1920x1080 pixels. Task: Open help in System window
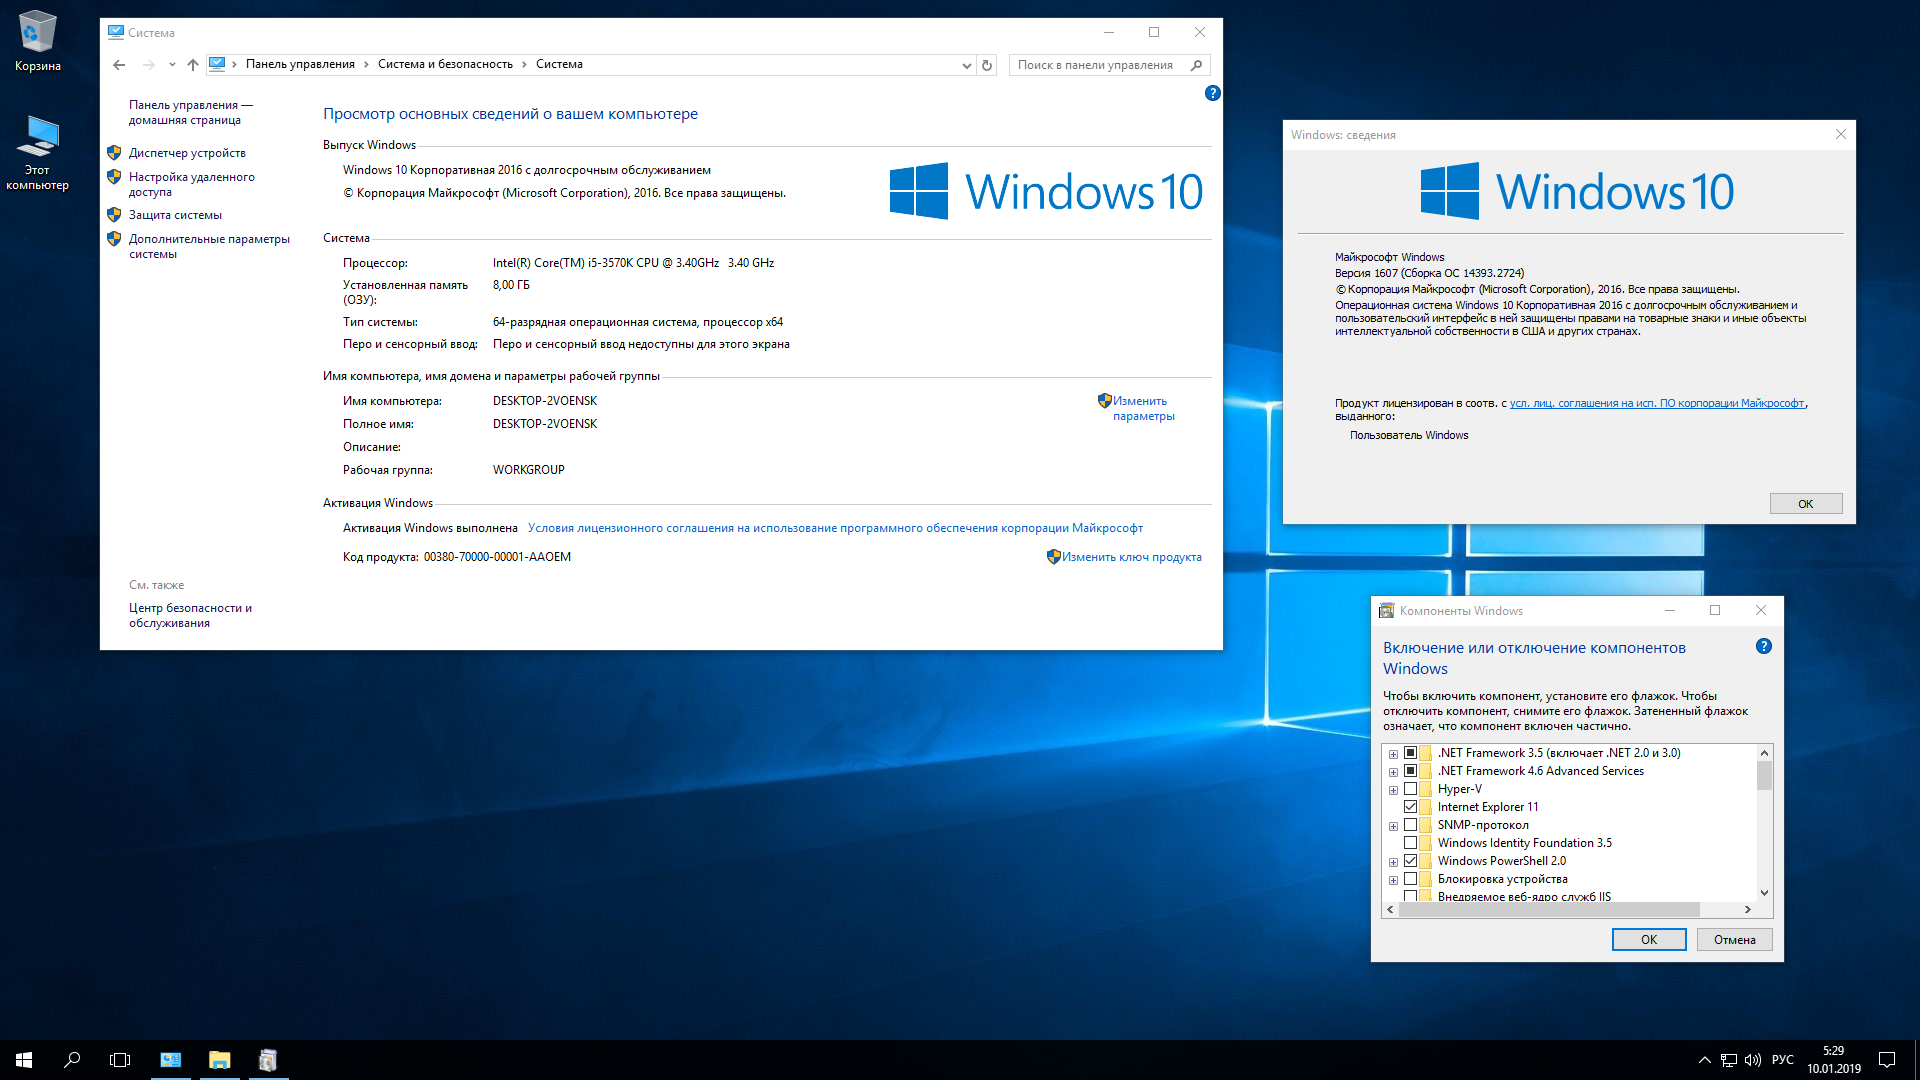click(1212, 93)
